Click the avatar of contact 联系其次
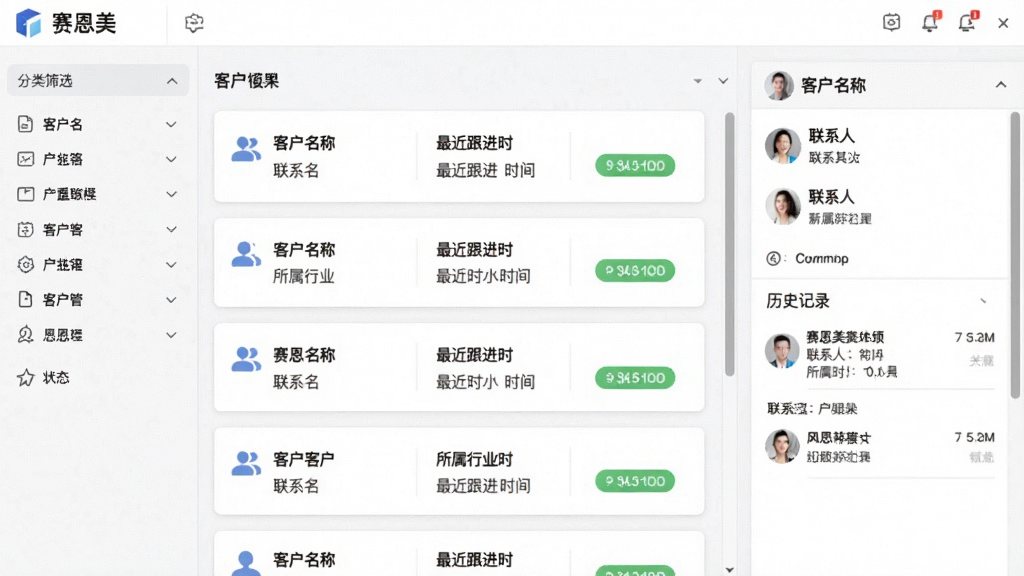Viewport: 1024px width, 576px height. 783,146
